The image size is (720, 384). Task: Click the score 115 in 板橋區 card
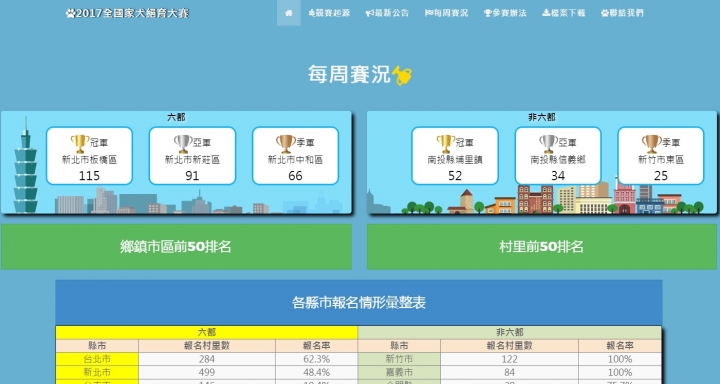click(89, 176)
